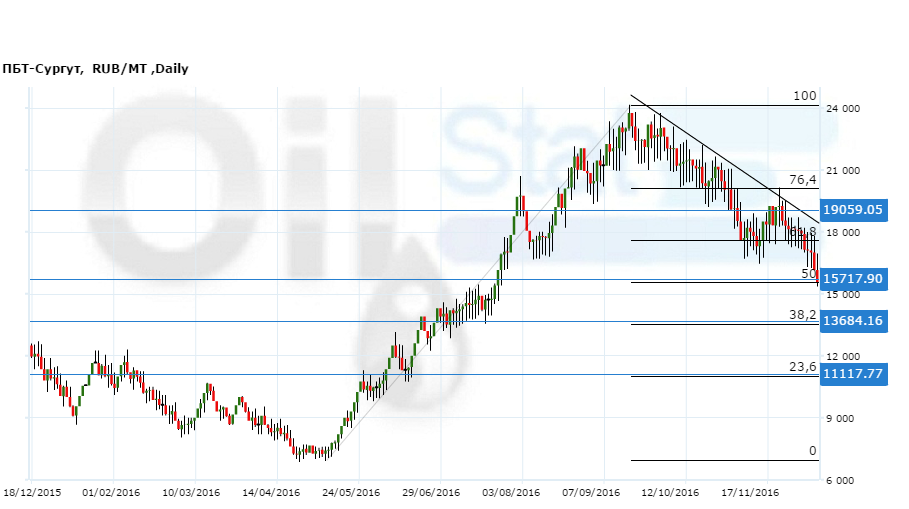Click the Fibonacci 0 level label
Screen dimensions: 909x509
[x=813, y=451]
